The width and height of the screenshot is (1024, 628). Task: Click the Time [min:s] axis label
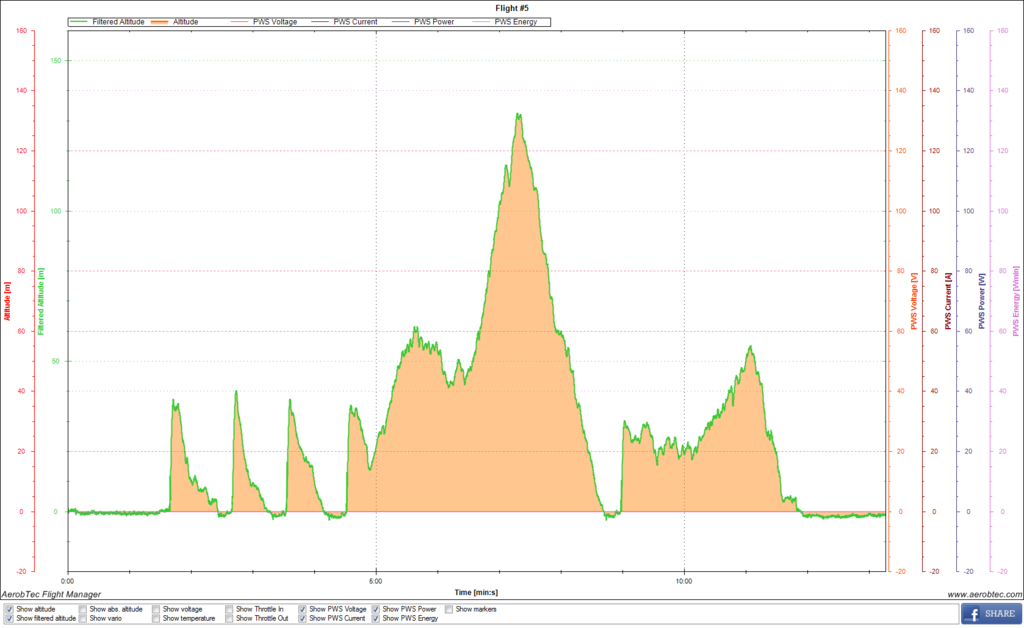[x=476, y=592]
